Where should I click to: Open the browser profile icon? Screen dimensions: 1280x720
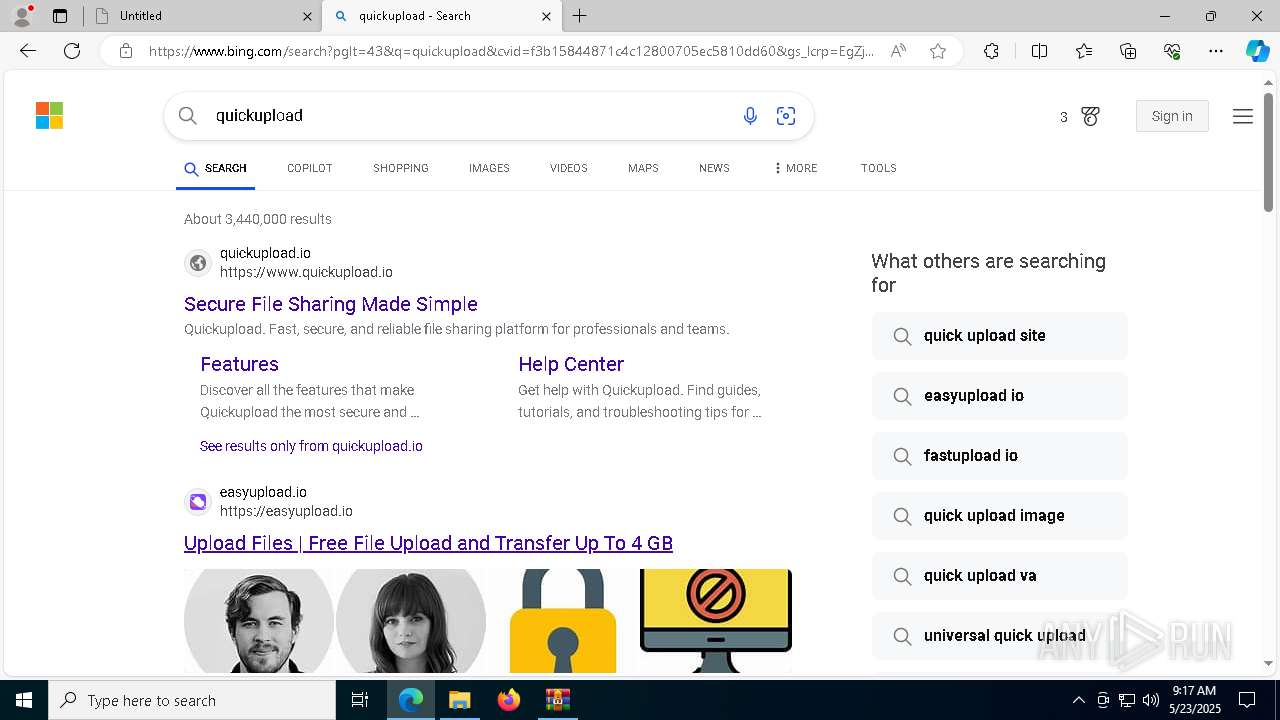pos(21,16)
